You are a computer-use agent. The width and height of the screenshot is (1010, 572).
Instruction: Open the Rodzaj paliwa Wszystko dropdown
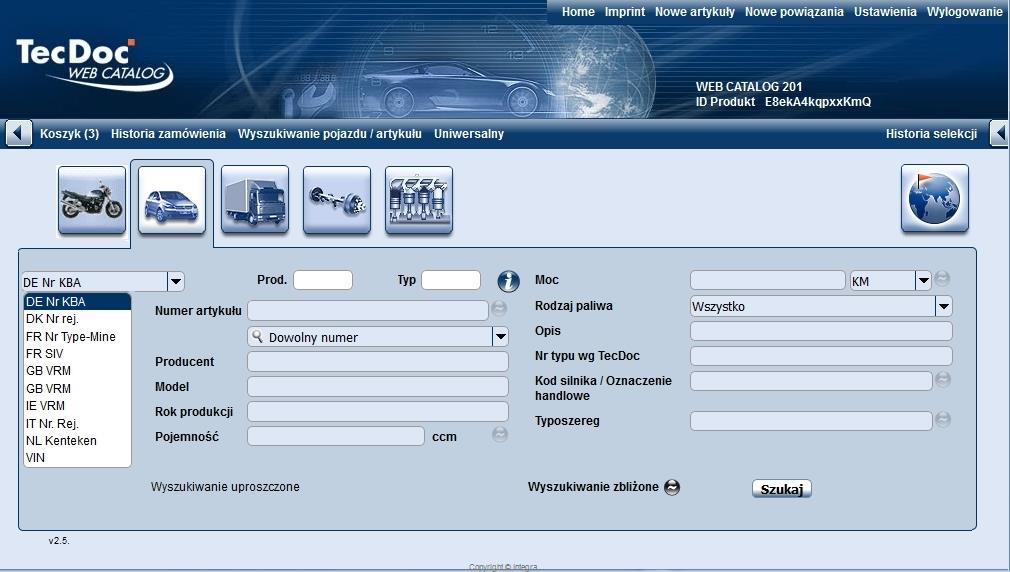[x=944, y=306]
